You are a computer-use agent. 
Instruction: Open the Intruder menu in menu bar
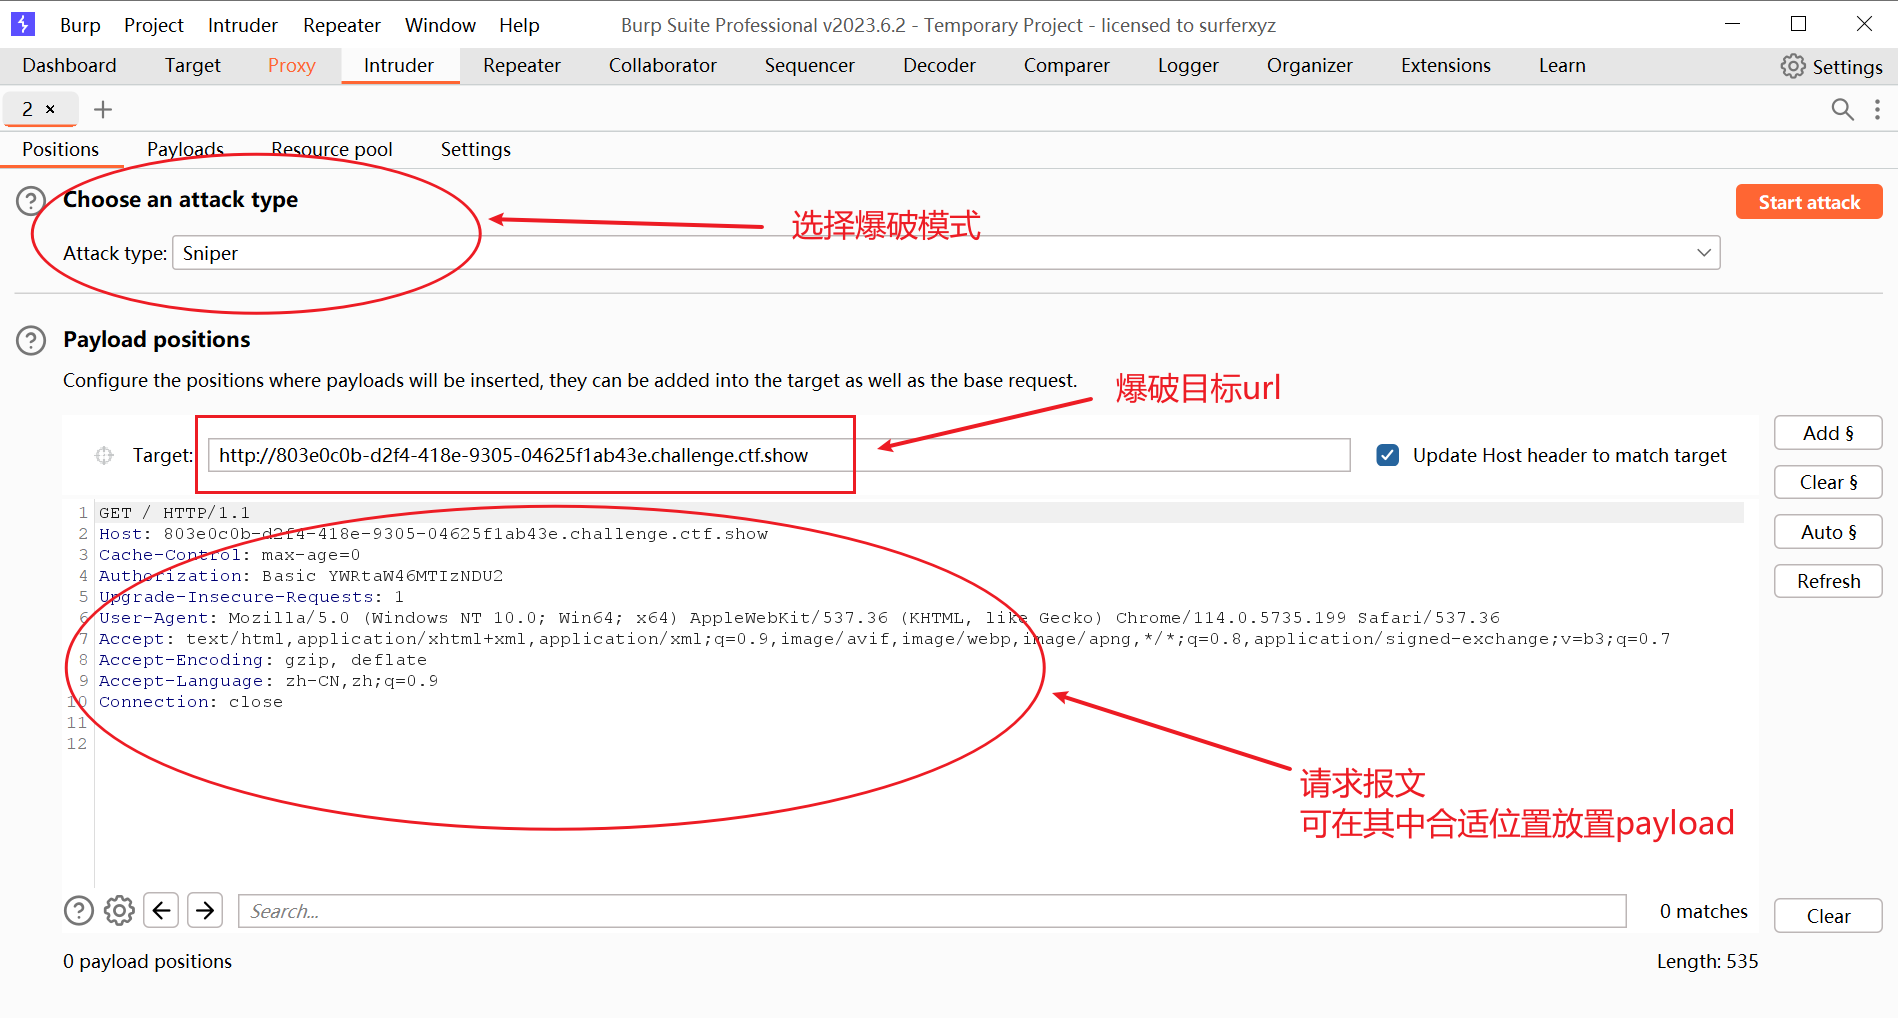click(242, 25)
